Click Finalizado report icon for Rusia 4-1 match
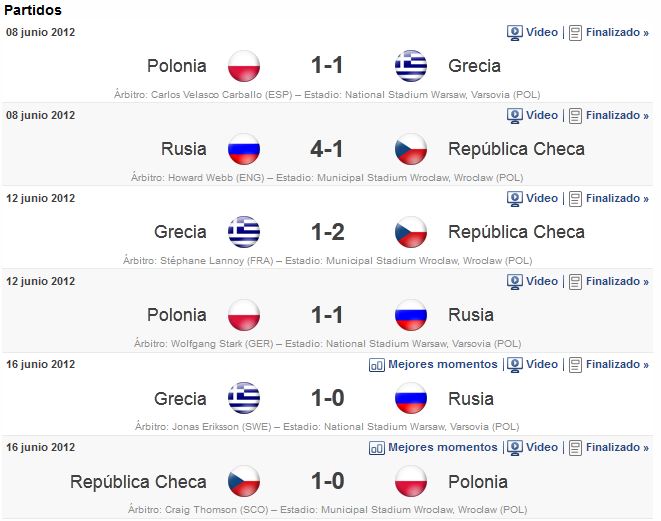661x521 pixels. click(575, 115)
